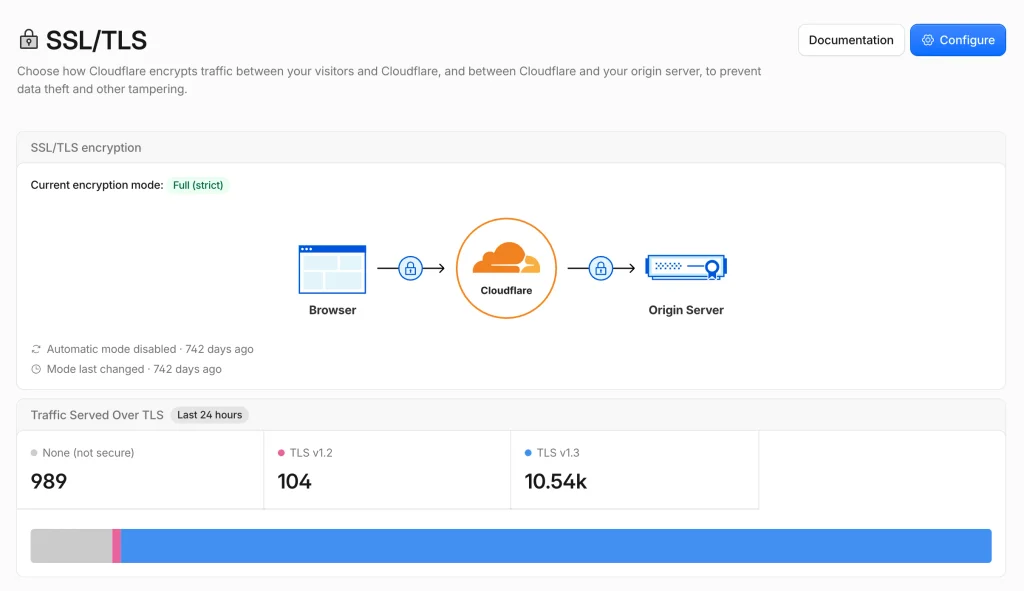Click the Current encryption mode label
The image size is (1024, 591).
[x=97, y=185]
